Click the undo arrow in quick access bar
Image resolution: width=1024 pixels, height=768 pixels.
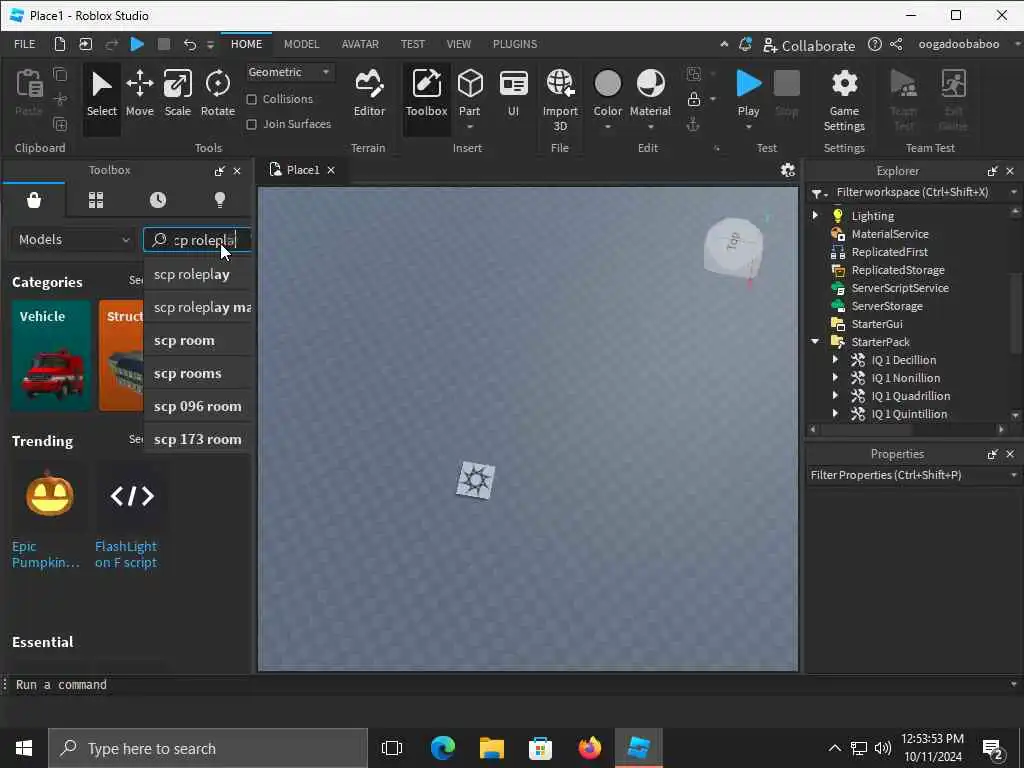(189, 44)
